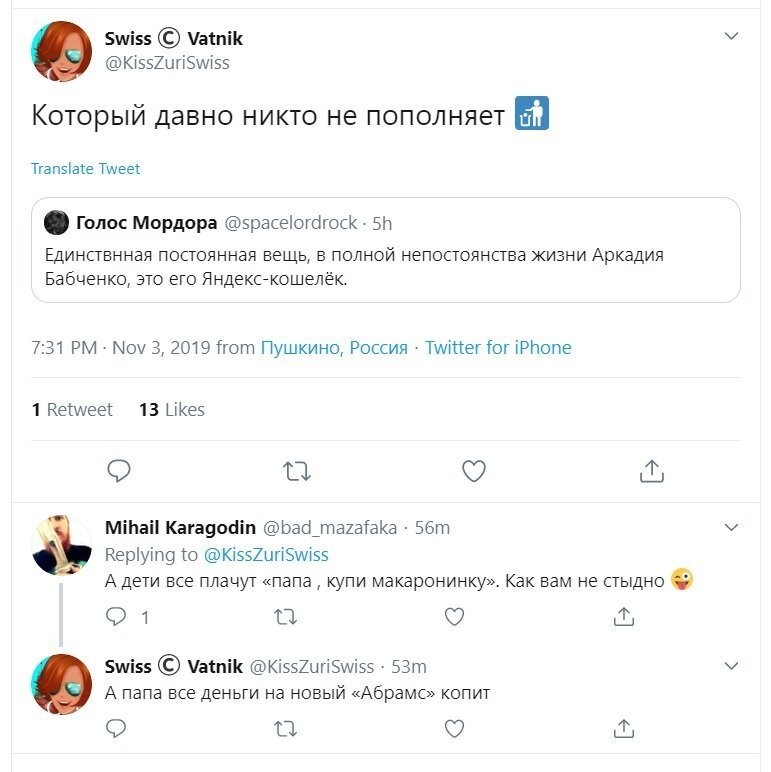Image resolution: width=771 pixels, height=772 pixels.
Task: Open the Пушкино, Россия location link
Action: click(334, 348)
